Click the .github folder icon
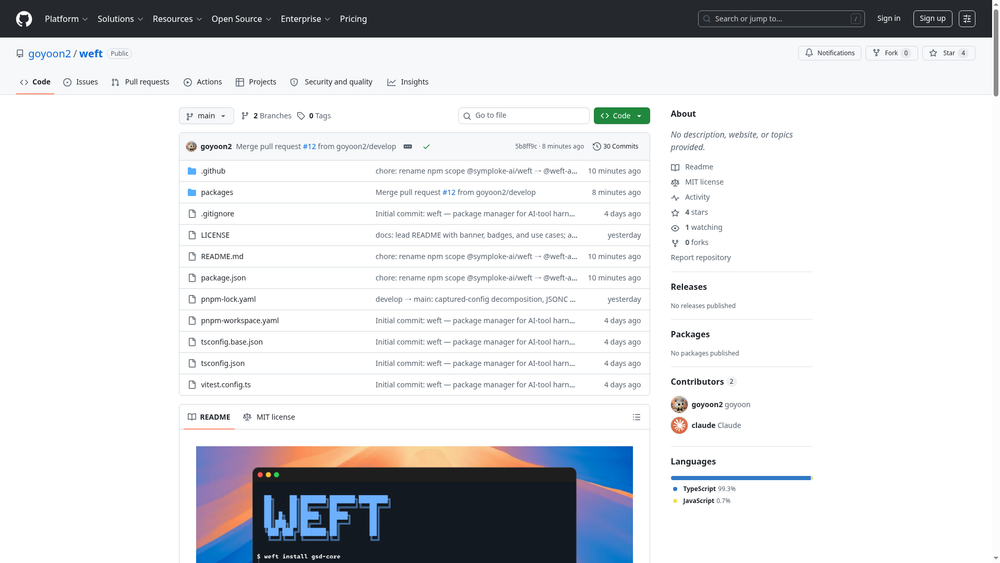The image size is (1000, 563). point(192,171)
